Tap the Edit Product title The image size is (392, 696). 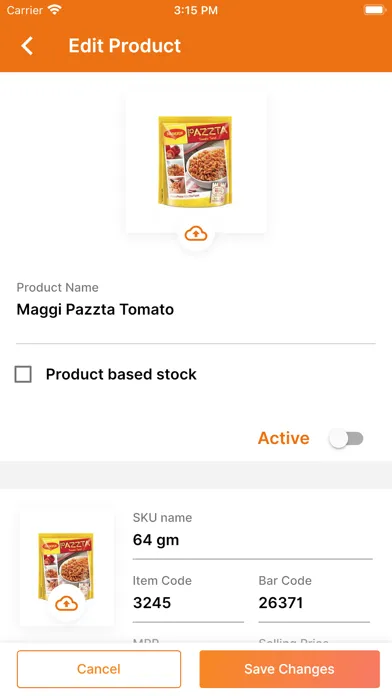pyautogui.click(x=125, y=46)
